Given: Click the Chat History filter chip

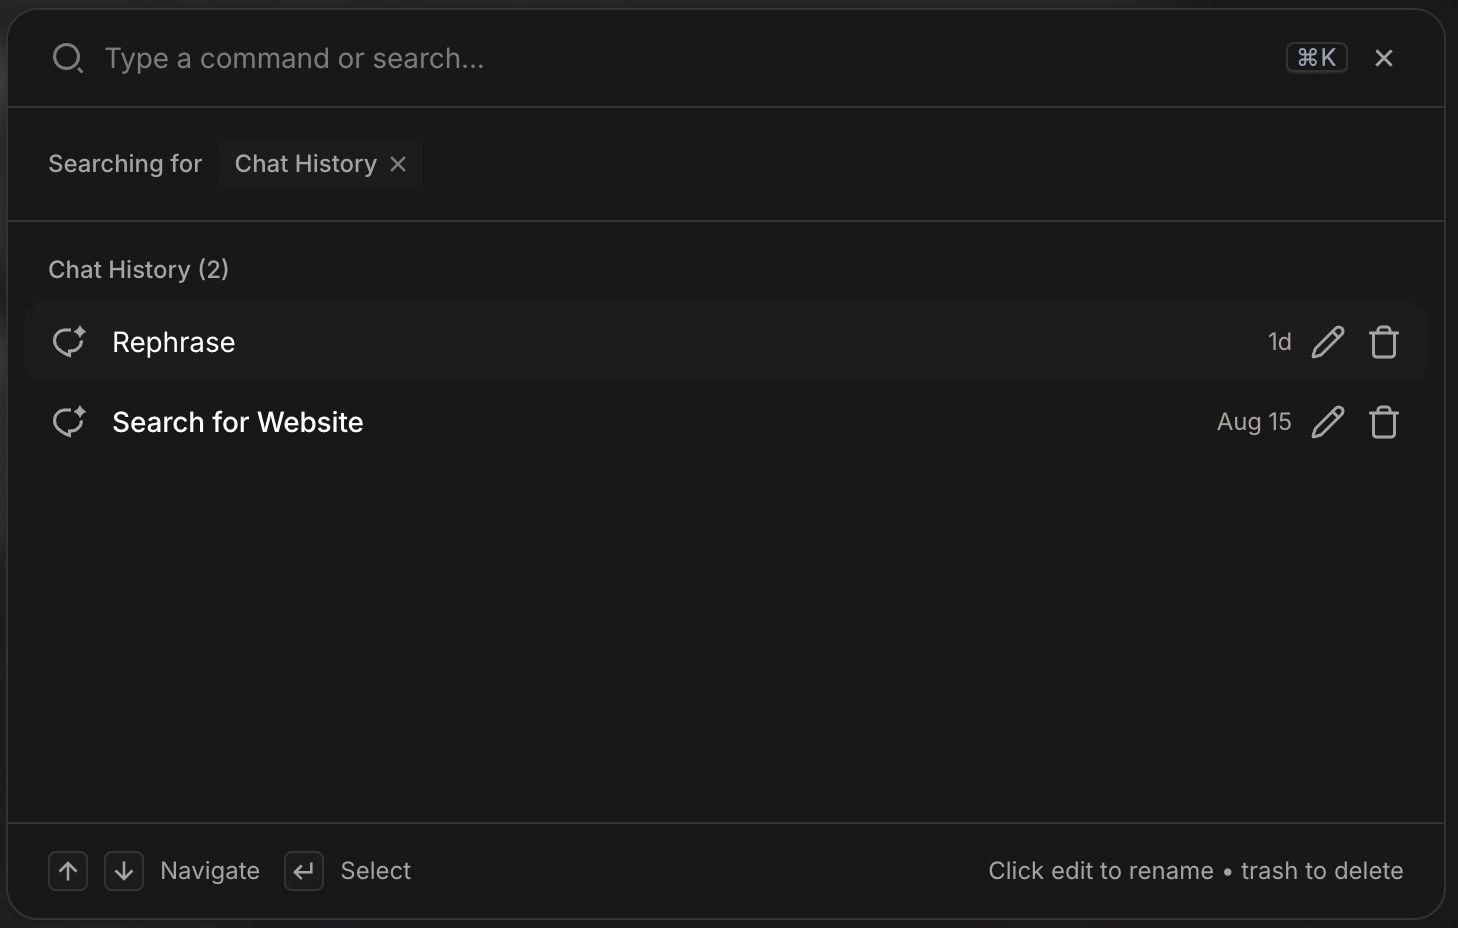Looking at the screenshot, I should [320, 164].
